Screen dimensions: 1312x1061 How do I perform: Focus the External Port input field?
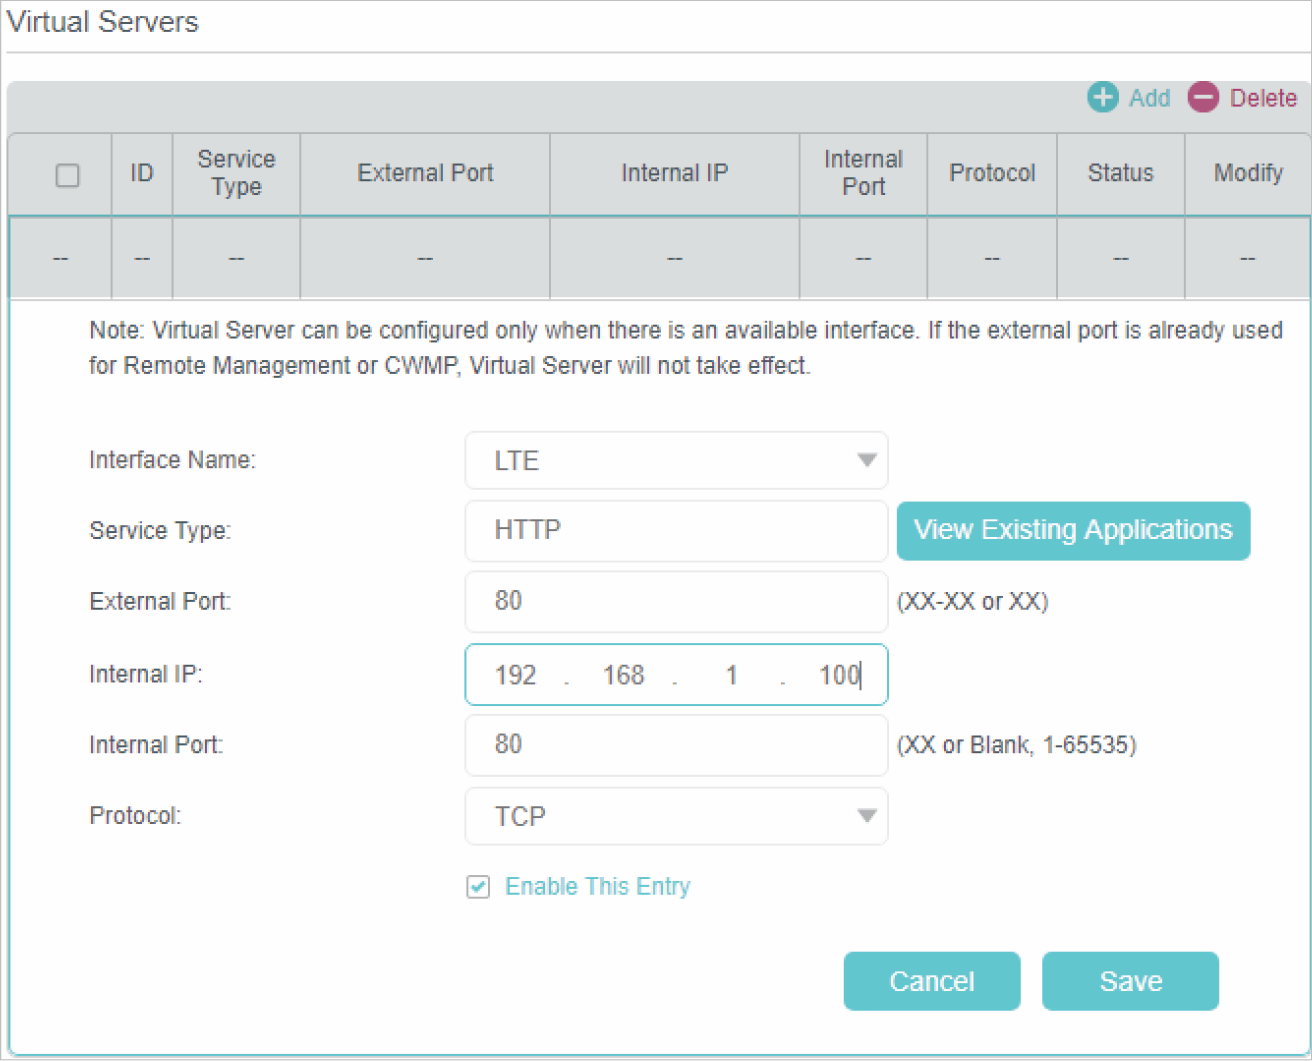[x=676, y=601]
